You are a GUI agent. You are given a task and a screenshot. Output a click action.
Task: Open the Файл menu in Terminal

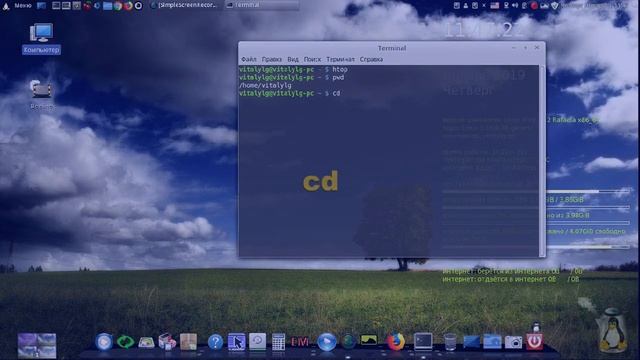[x=249, y=59]
